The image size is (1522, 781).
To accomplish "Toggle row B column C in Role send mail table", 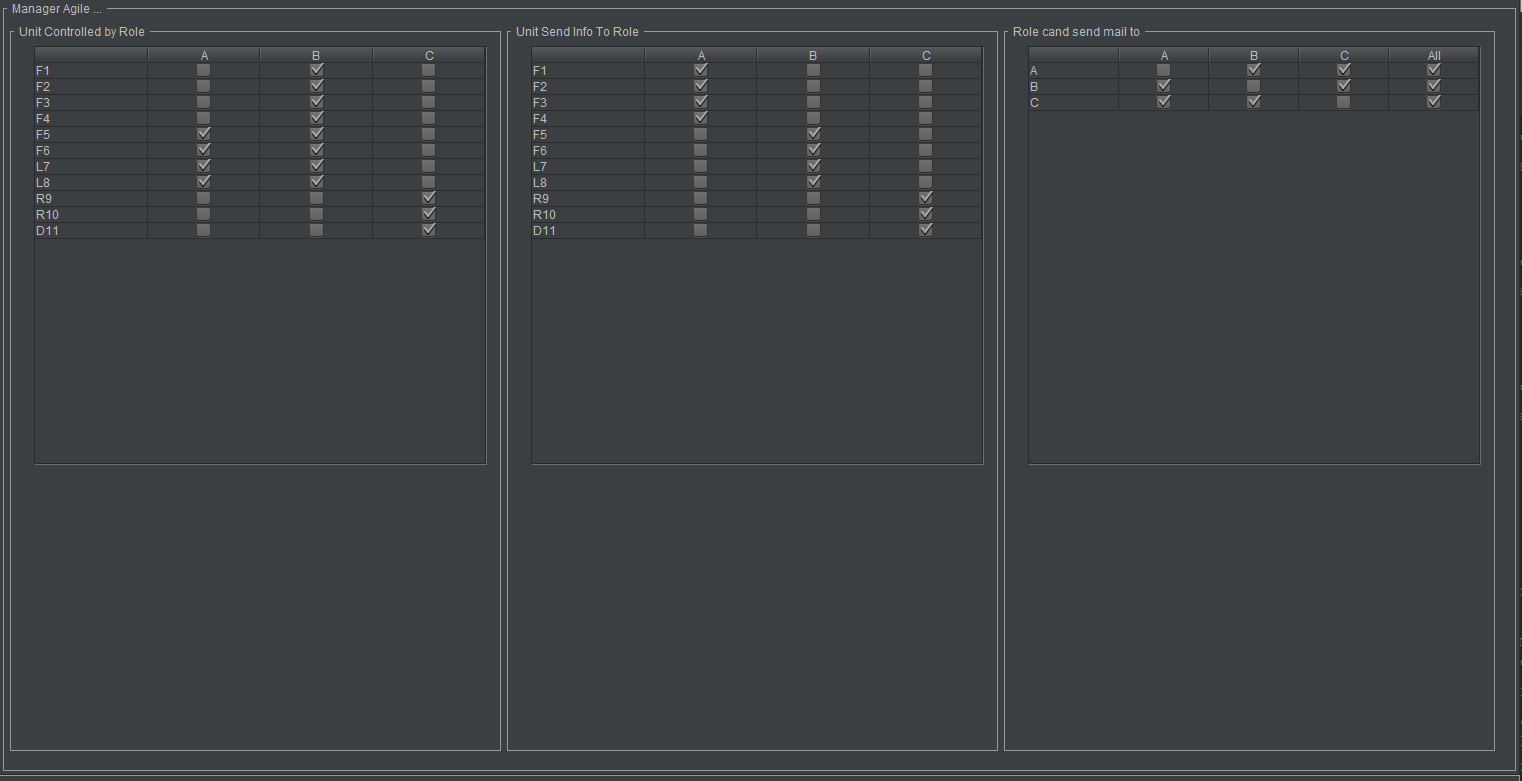I will pyautogui.click(x=1344, y=87).
